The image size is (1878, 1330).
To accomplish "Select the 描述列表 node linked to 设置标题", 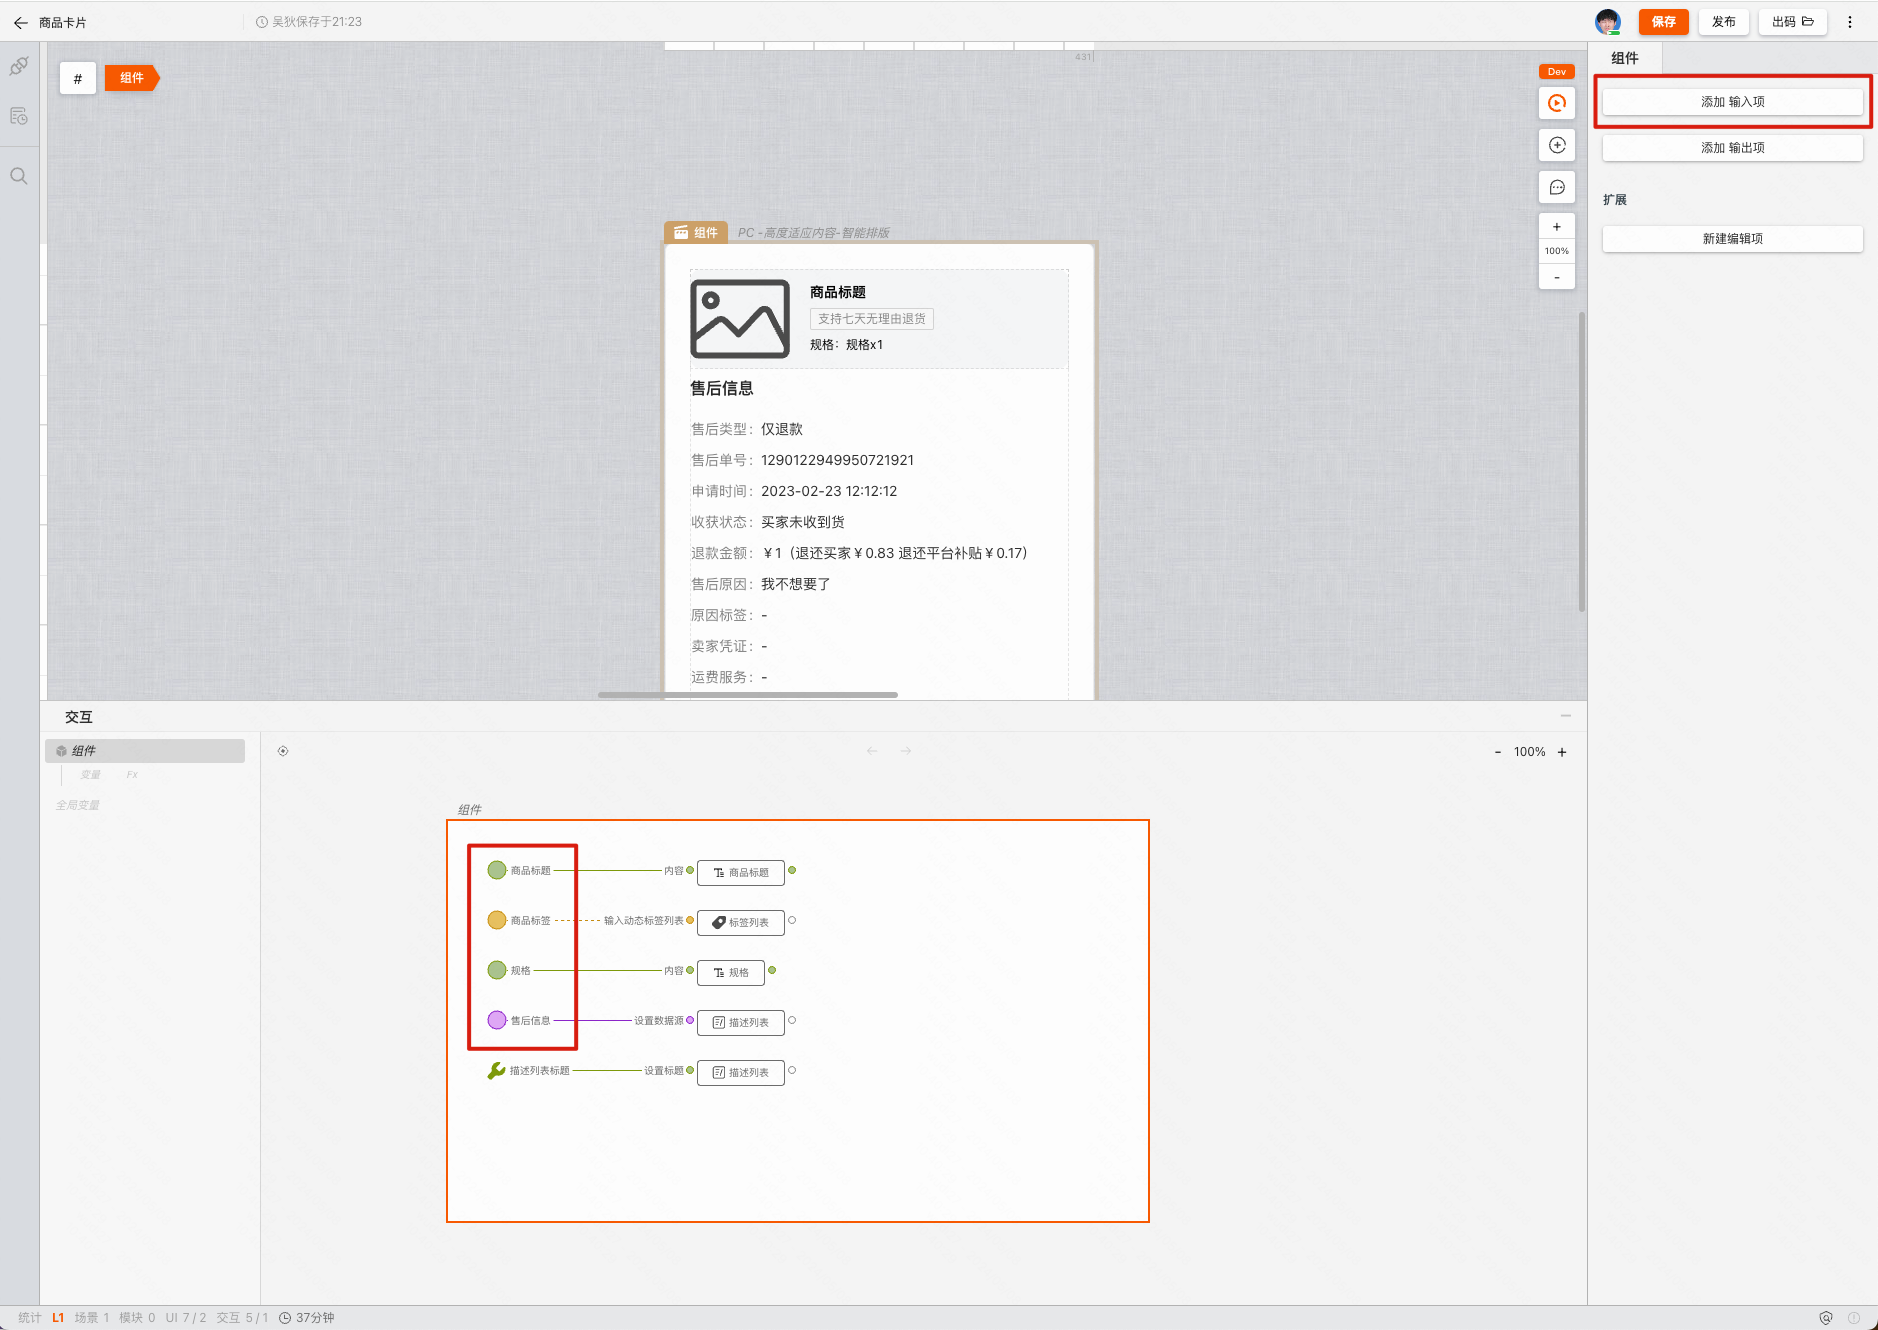I will 741,1072.
